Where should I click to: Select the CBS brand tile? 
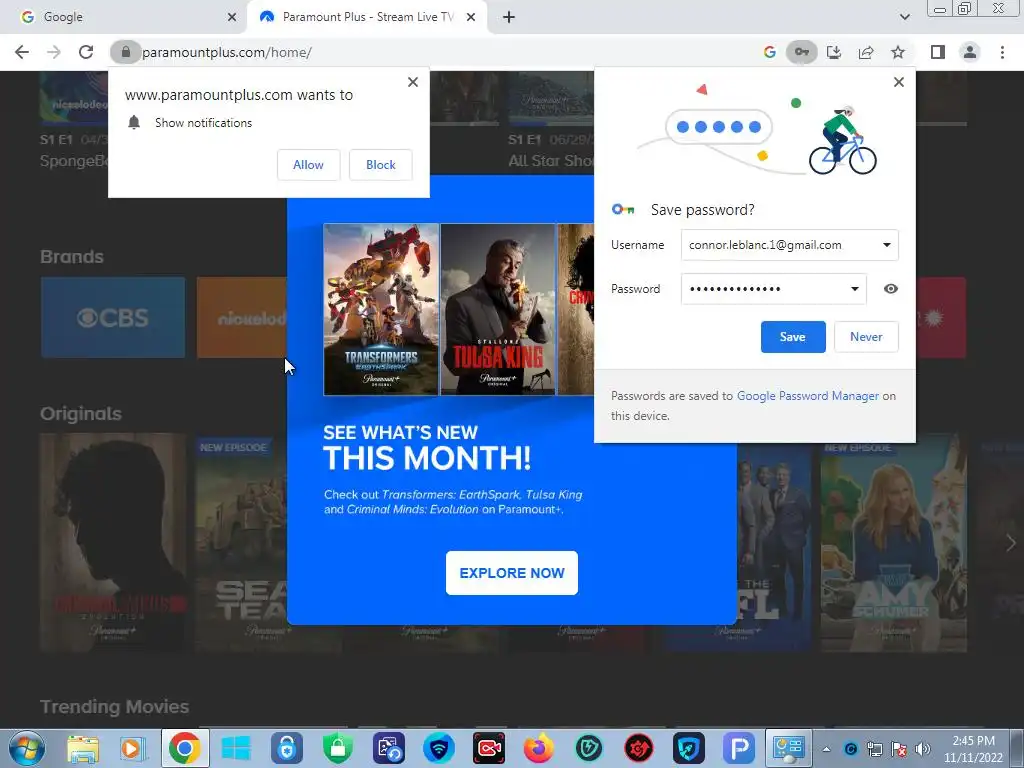pos(113,317)
